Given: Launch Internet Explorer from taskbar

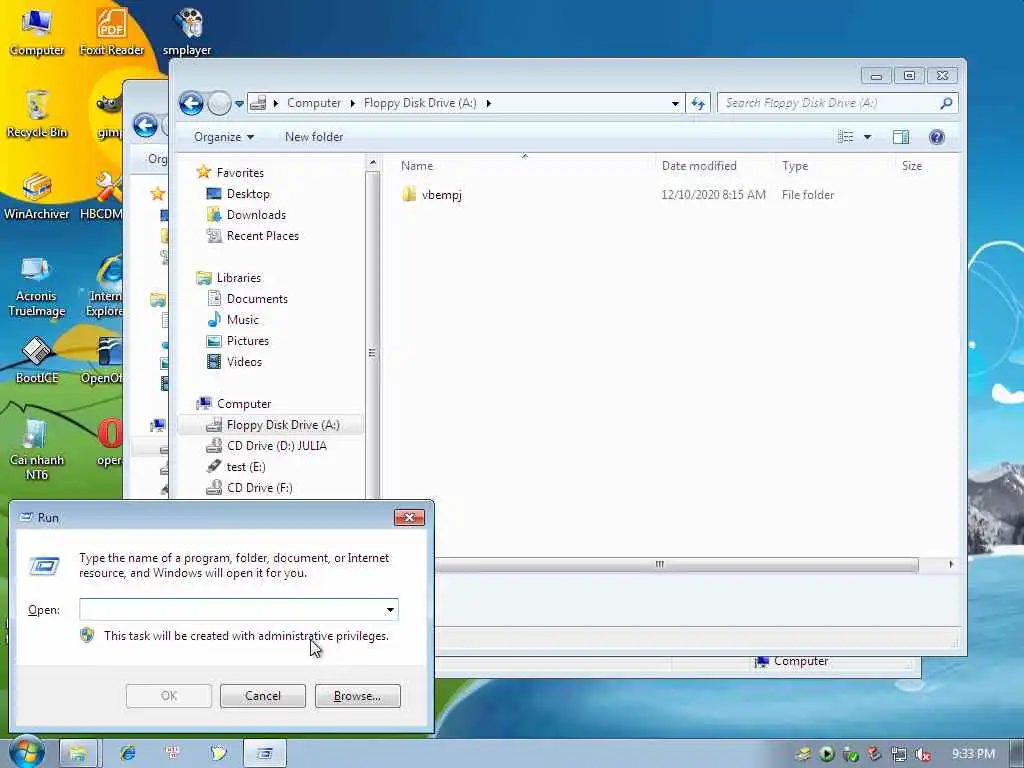Looking at the screenshot, I should (x=127, y=754).
